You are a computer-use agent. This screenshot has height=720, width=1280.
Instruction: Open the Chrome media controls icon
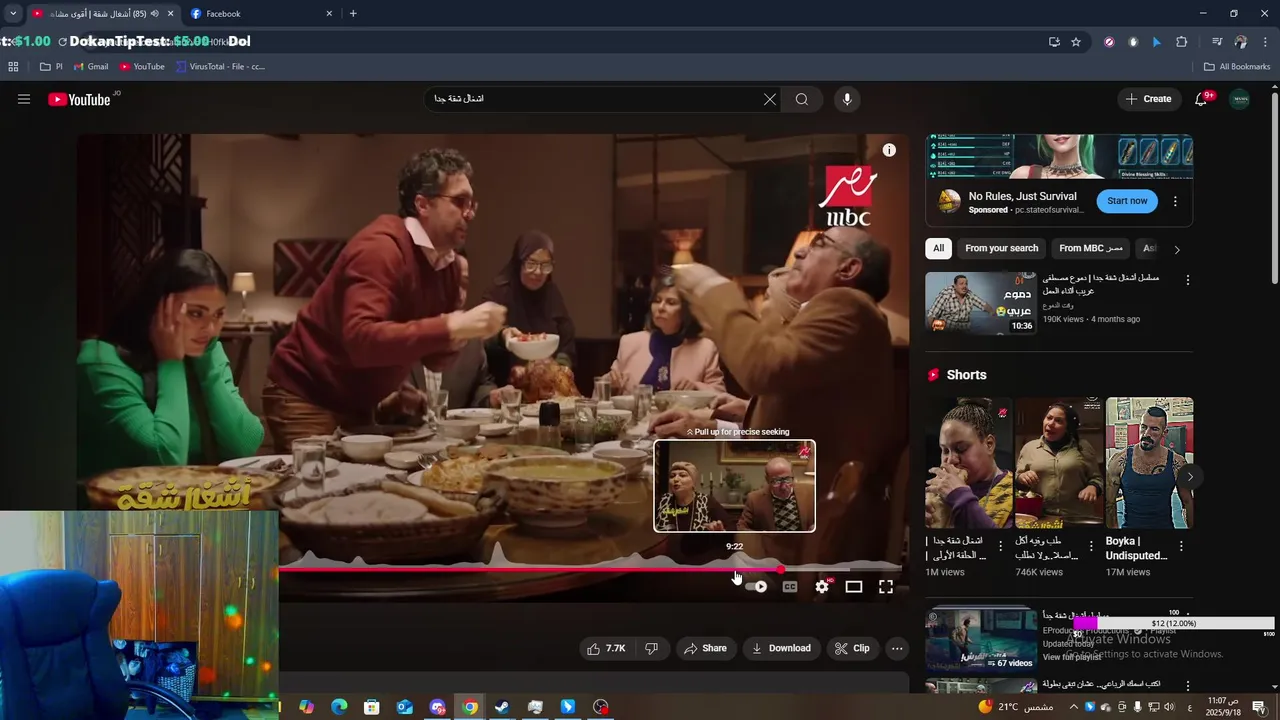(x=1217, y=42)
